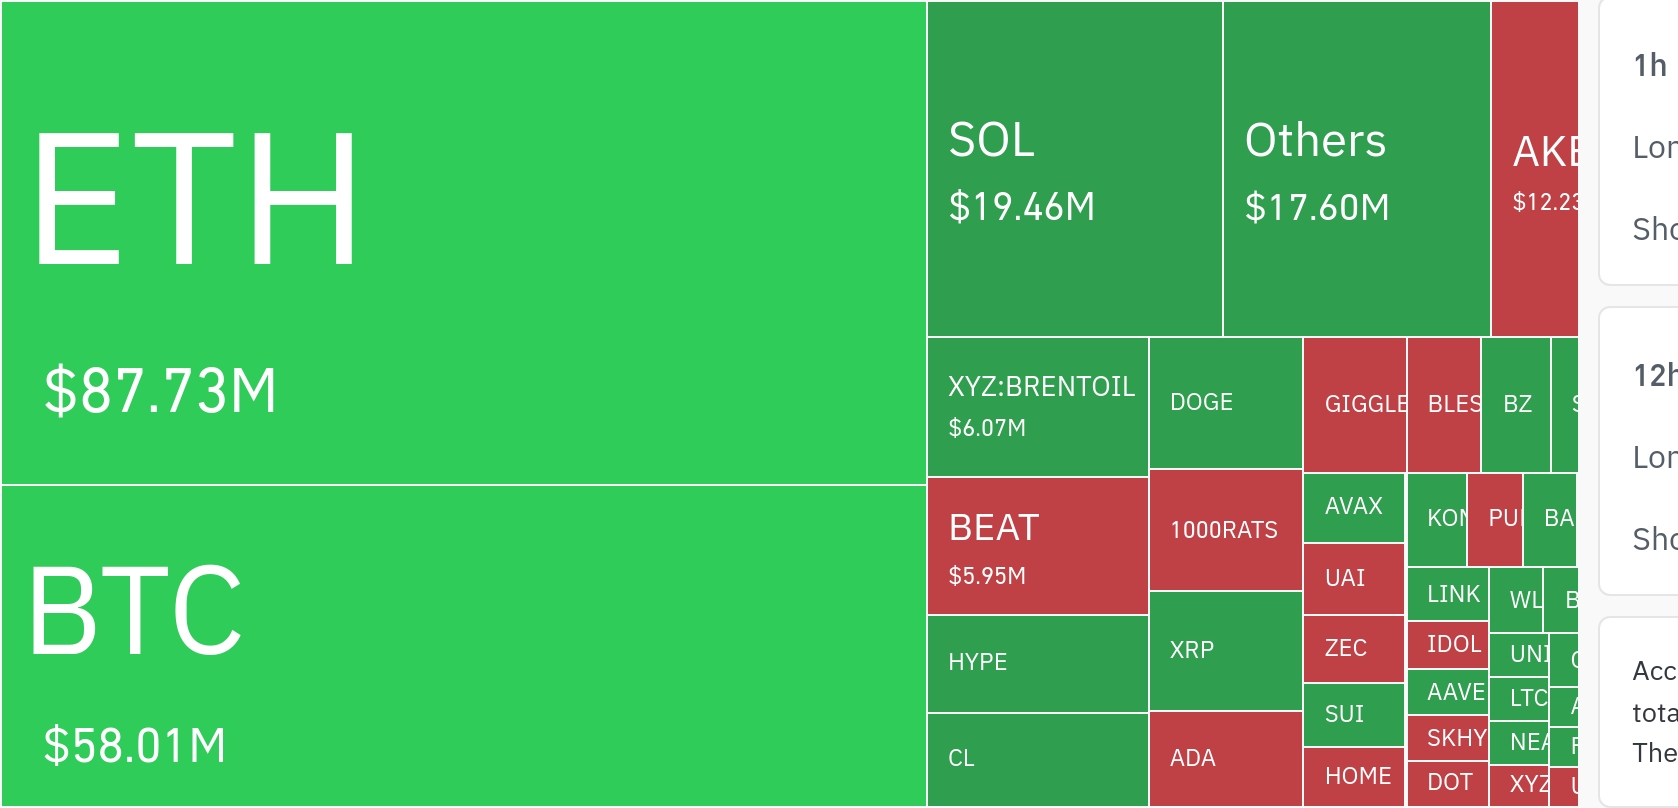The image size is (1678, 808).
Task: Select the ETH heatmap tile
Action: [464, 243]
